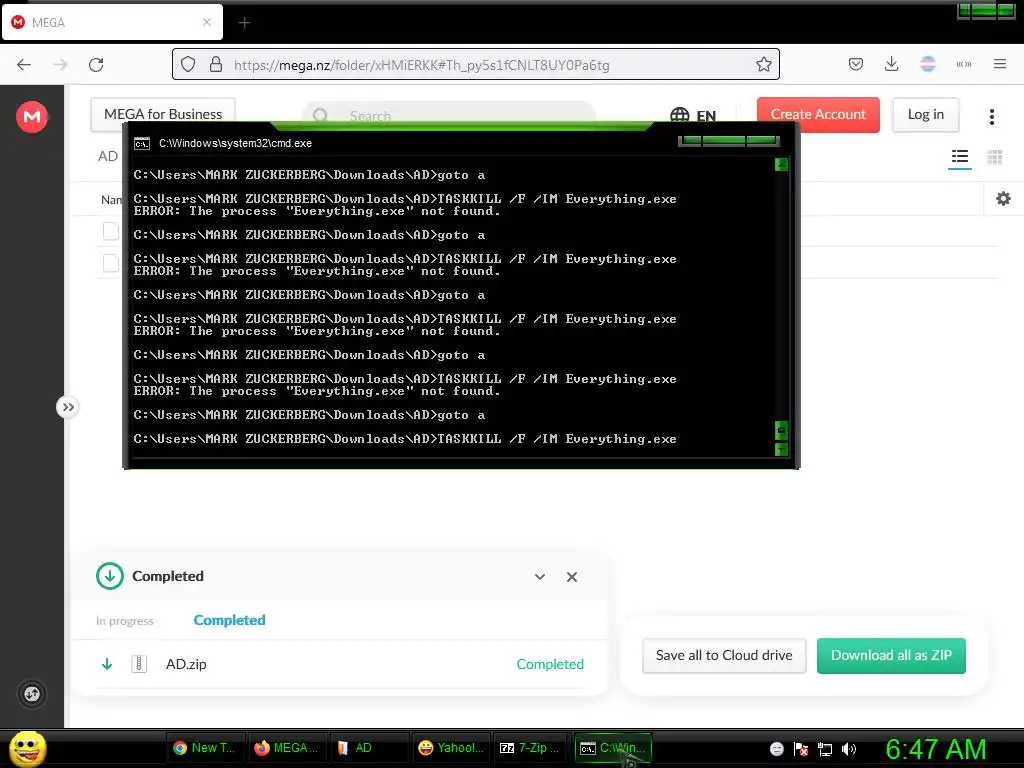Click the network tray icon
Image resolution: width=1024 pixels, height=768 pixels.
point(825,749)
